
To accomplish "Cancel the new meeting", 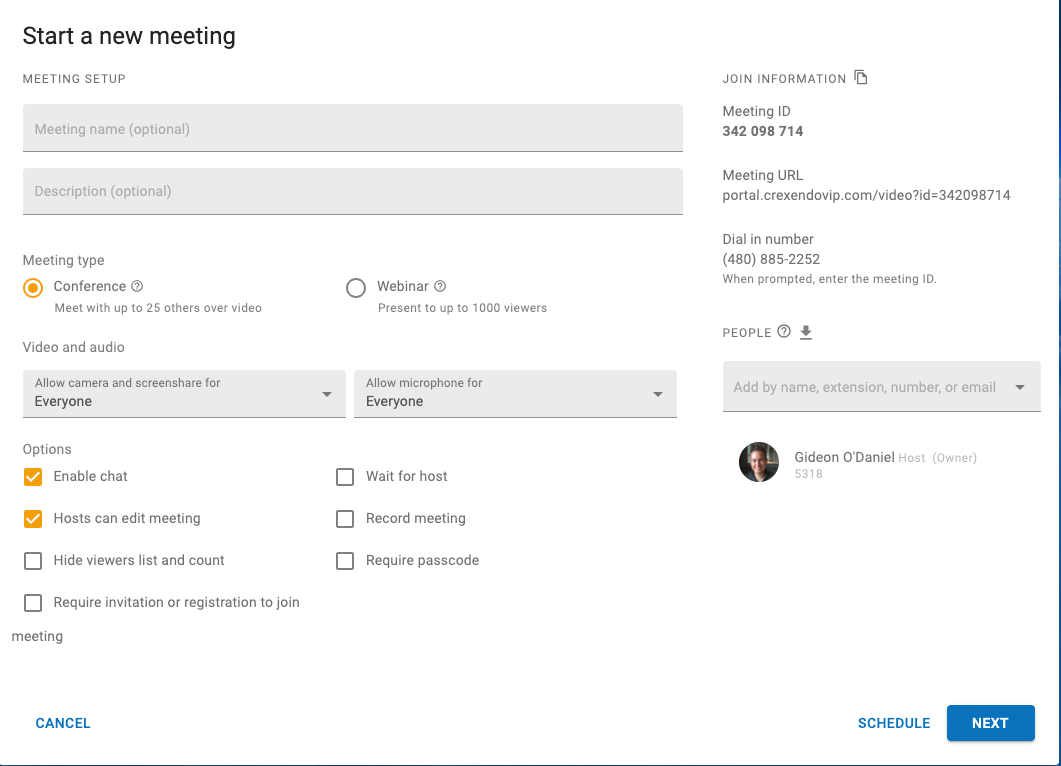I will [63, 723].
